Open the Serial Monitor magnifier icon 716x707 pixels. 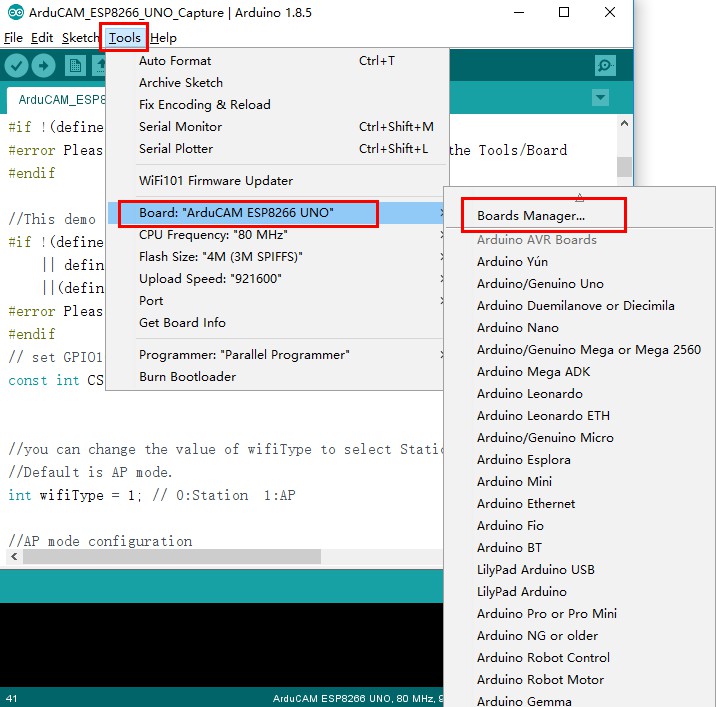[x=605, y=65]
